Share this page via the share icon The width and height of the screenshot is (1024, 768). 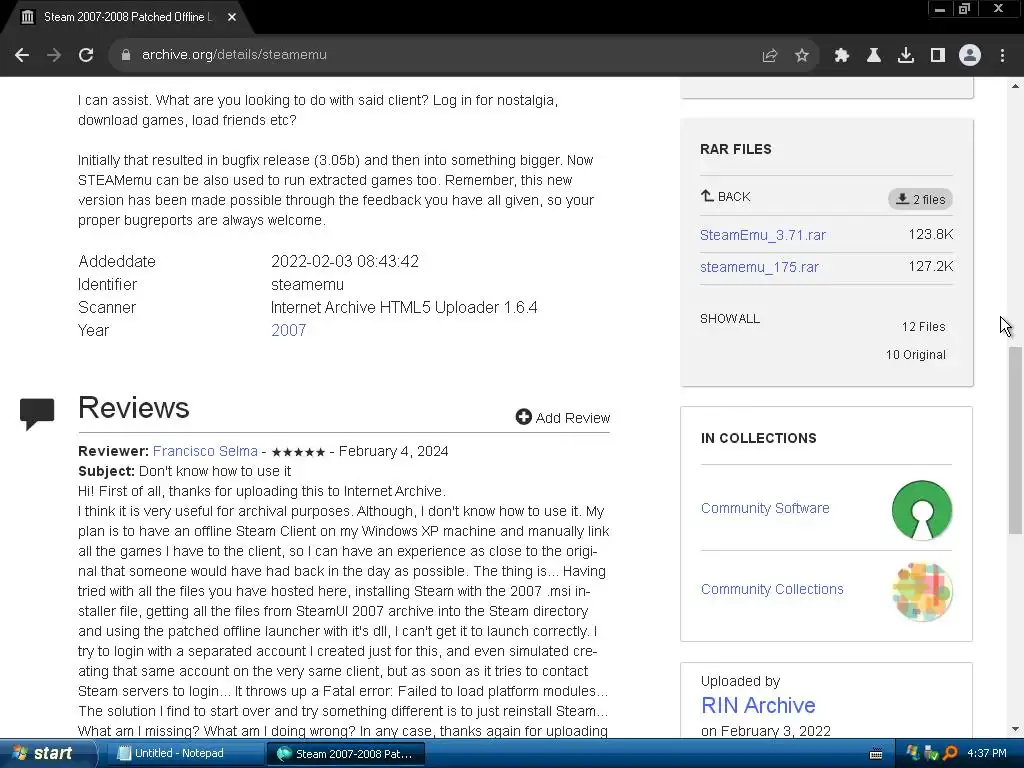(x=770, y=56)
